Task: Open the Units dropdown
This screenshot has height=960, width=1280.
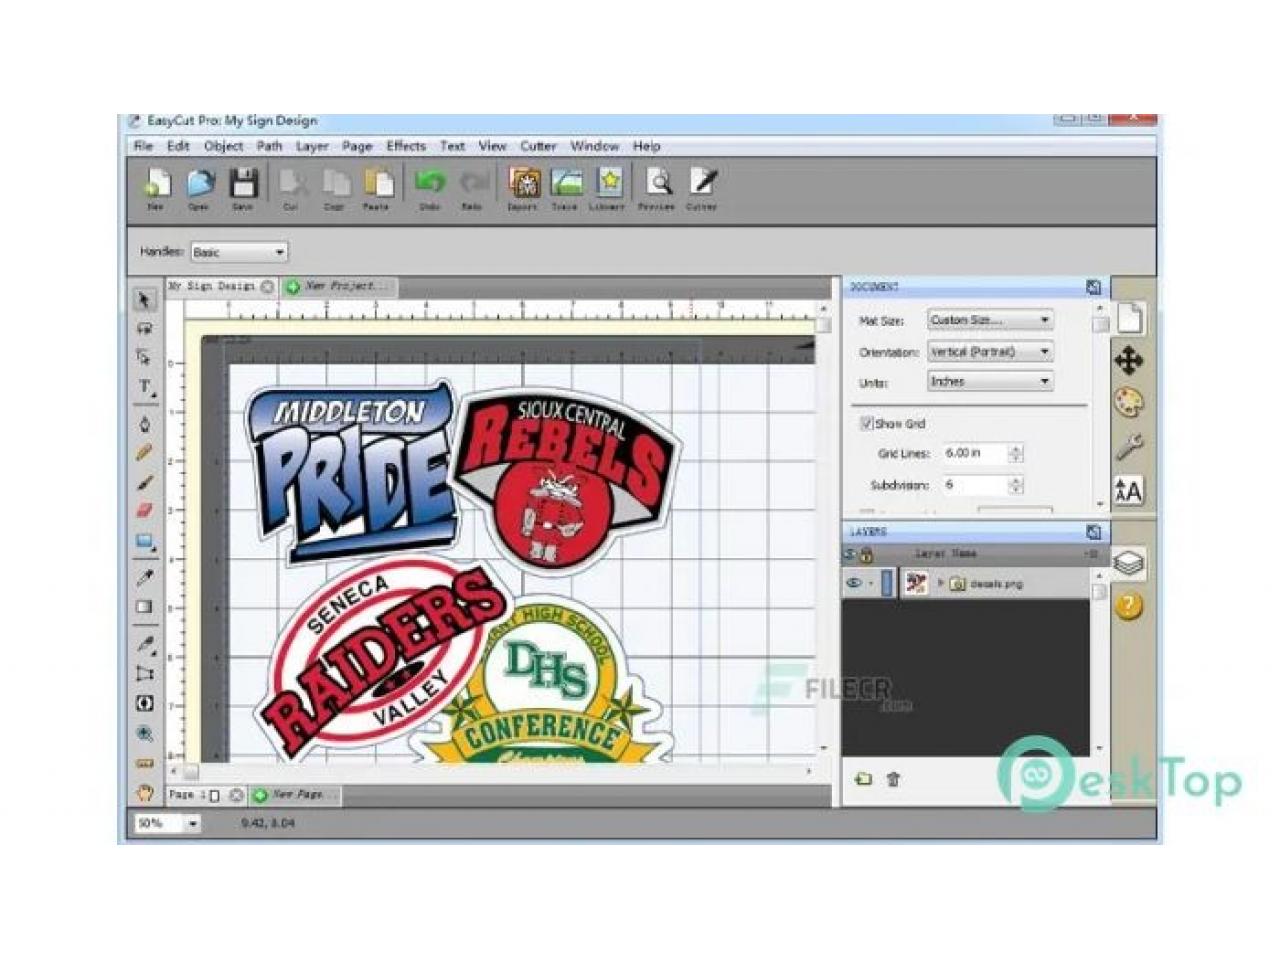Action: pyautogui.click(x=990, y=382)
